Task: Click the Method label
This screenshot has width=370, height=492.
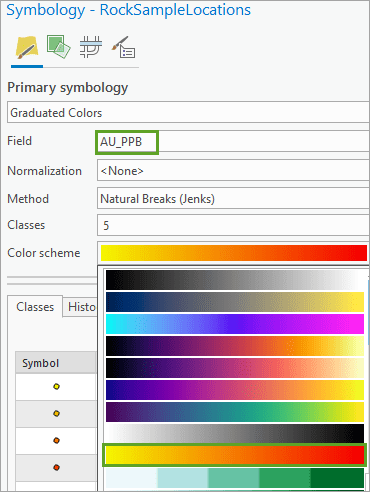Action: [28, 199]
